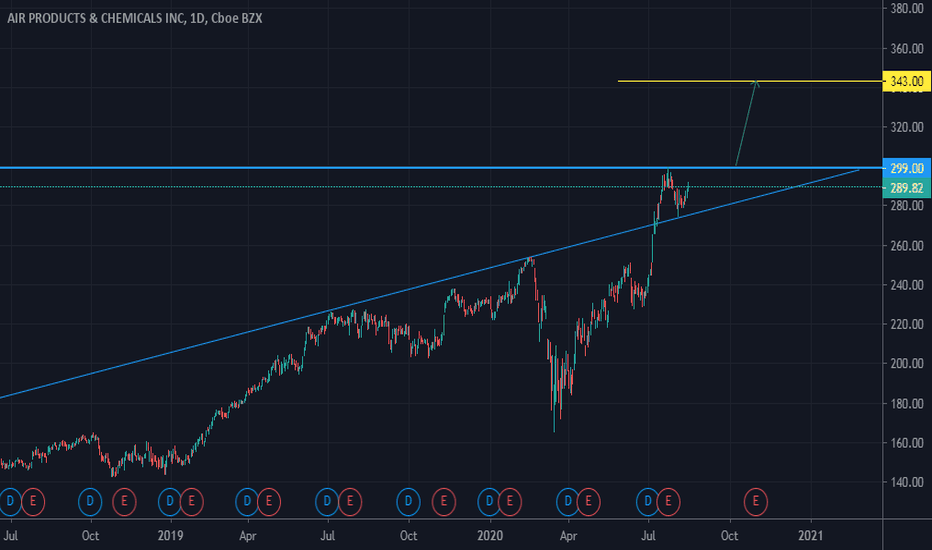Select the upcoming earnings marker after Oct 2020
This screenshot has height=550, width=932.
(755, 502)
